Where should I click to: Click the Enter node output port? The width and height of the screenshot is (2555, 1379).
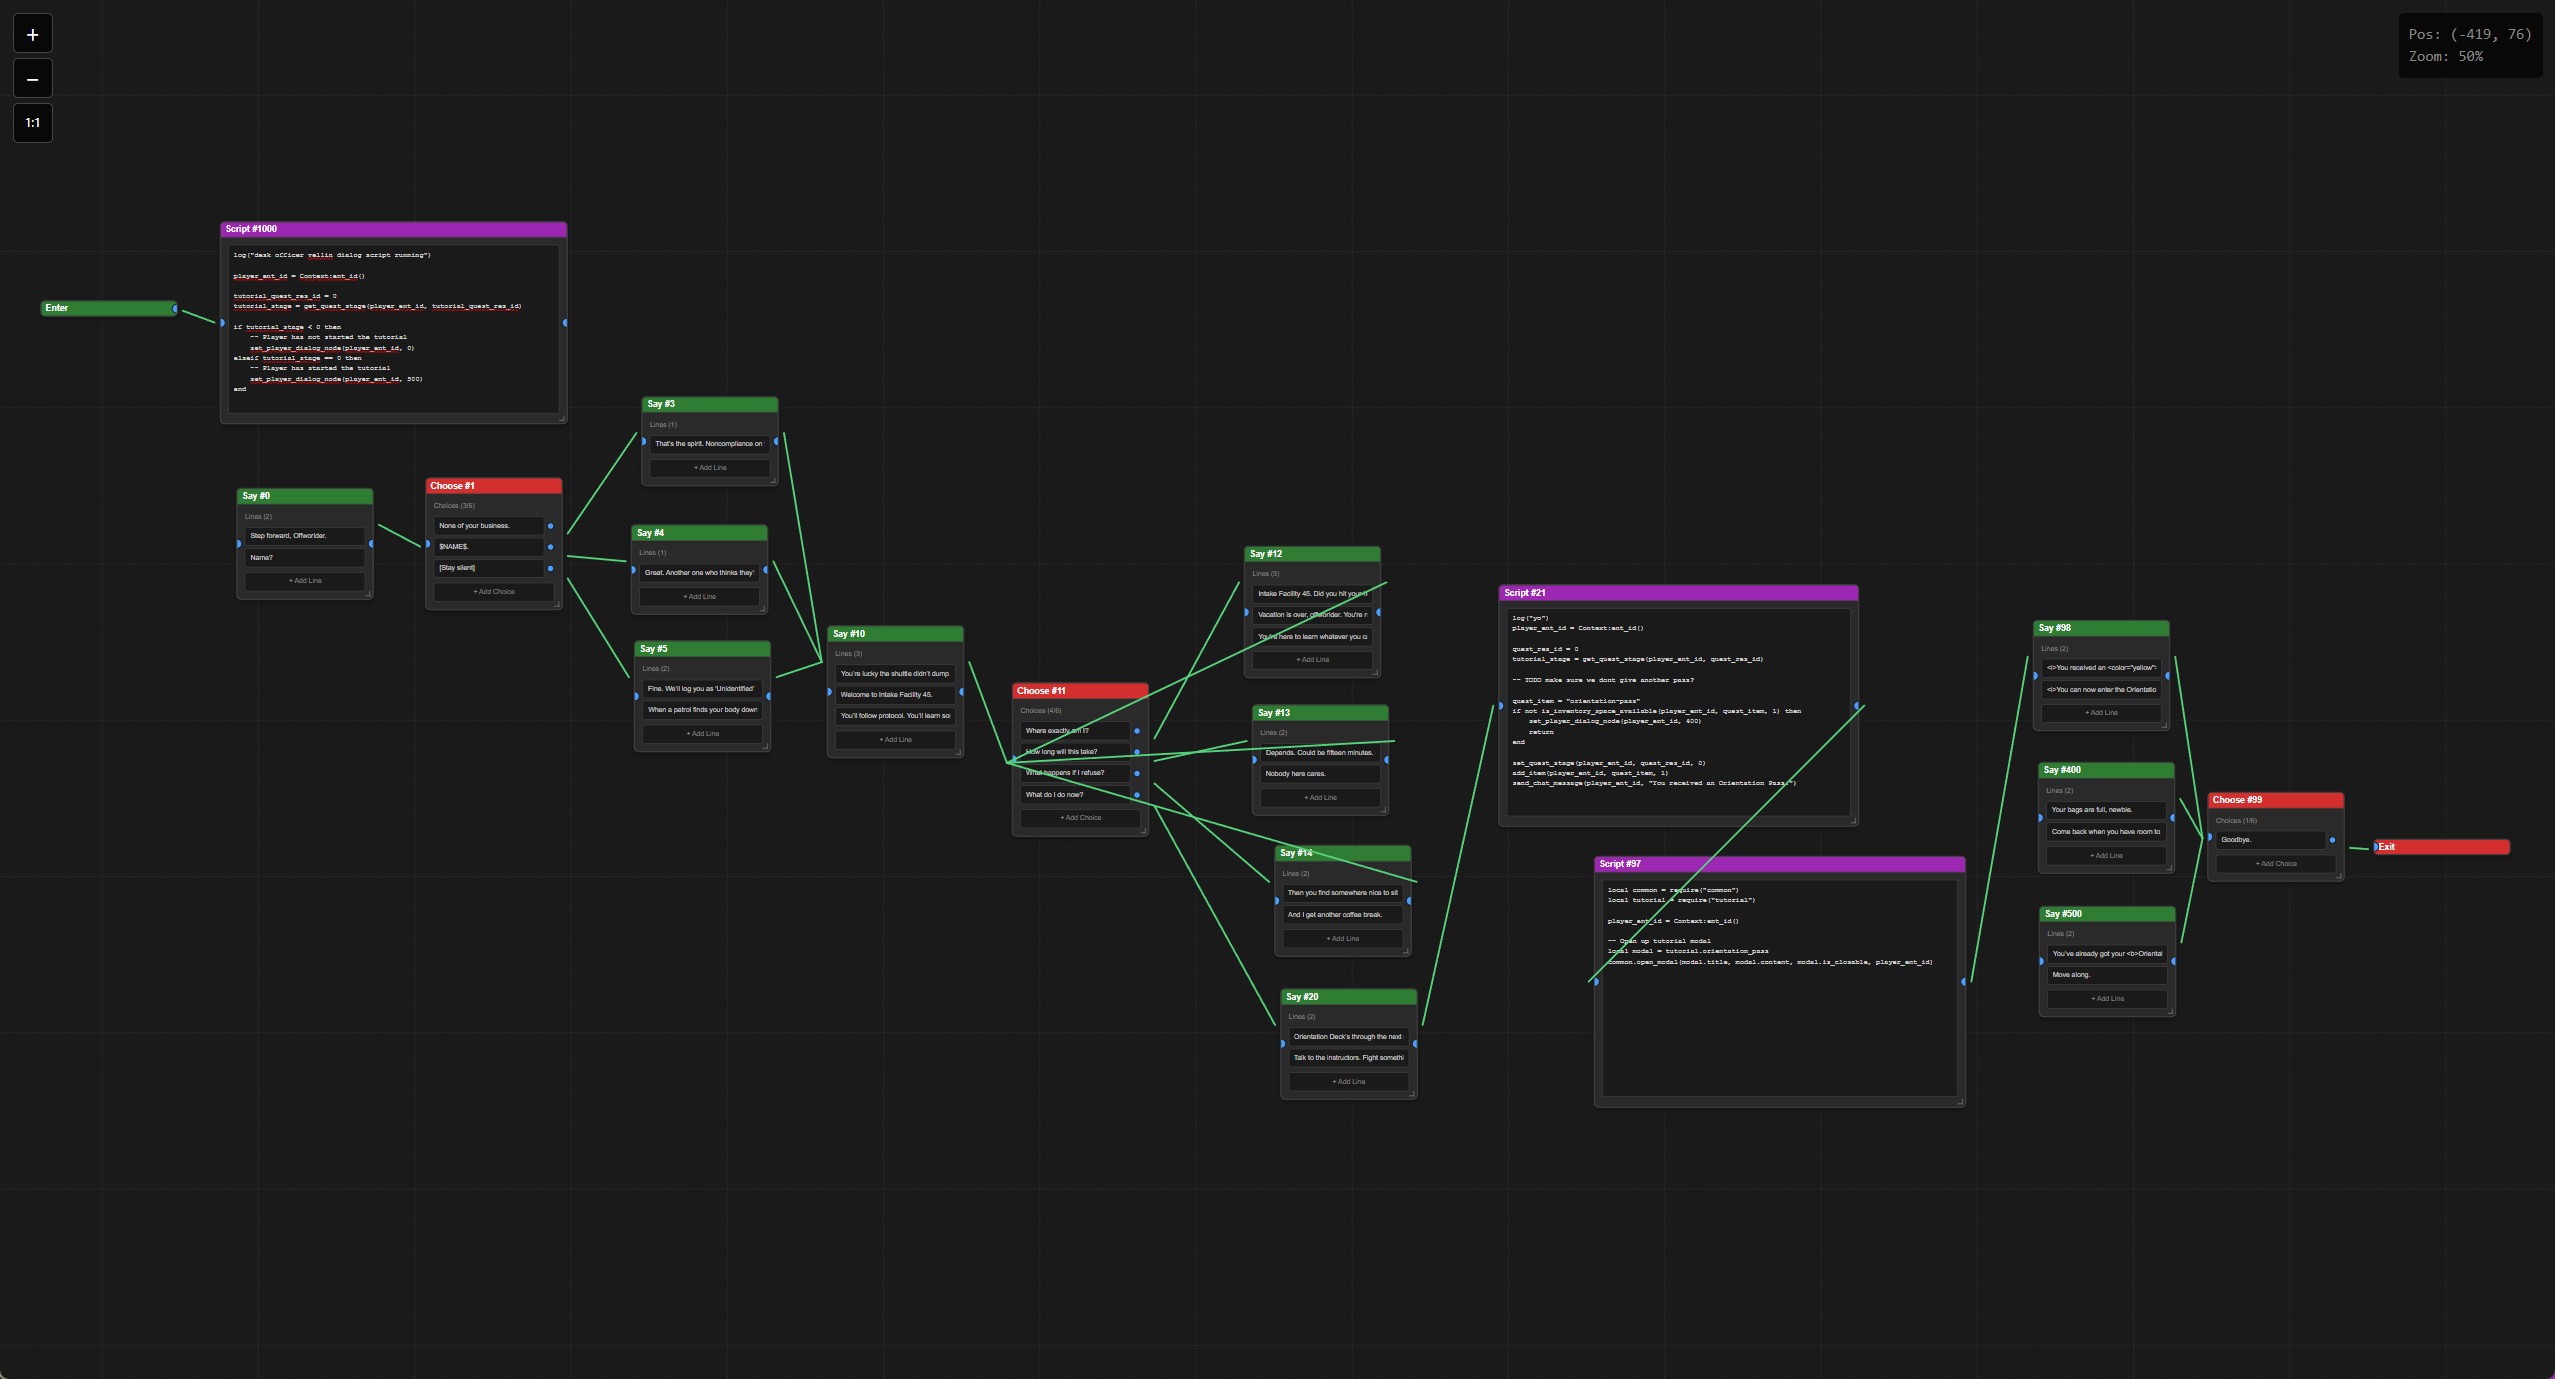175,309
